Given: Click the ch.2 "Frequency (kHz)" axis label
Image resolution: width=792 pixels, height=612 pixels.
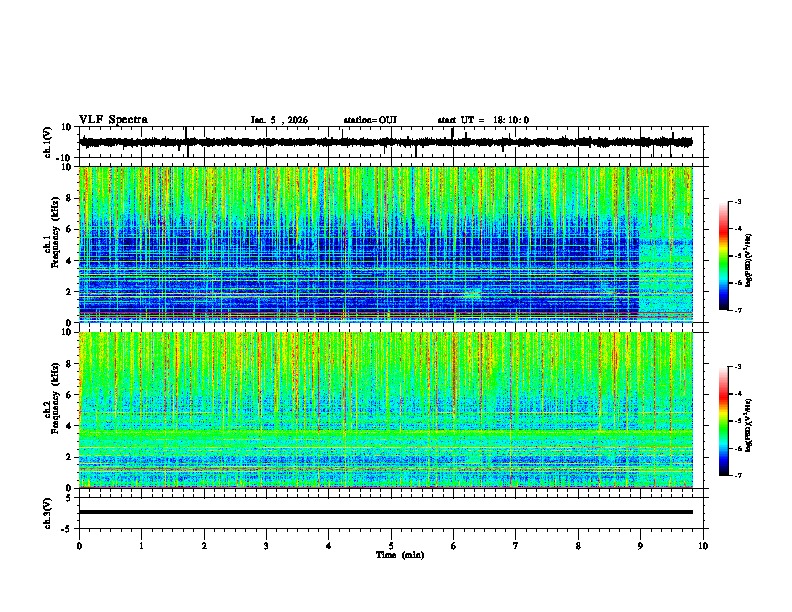Looking at the screenshot, I should (x=55, y=398).
